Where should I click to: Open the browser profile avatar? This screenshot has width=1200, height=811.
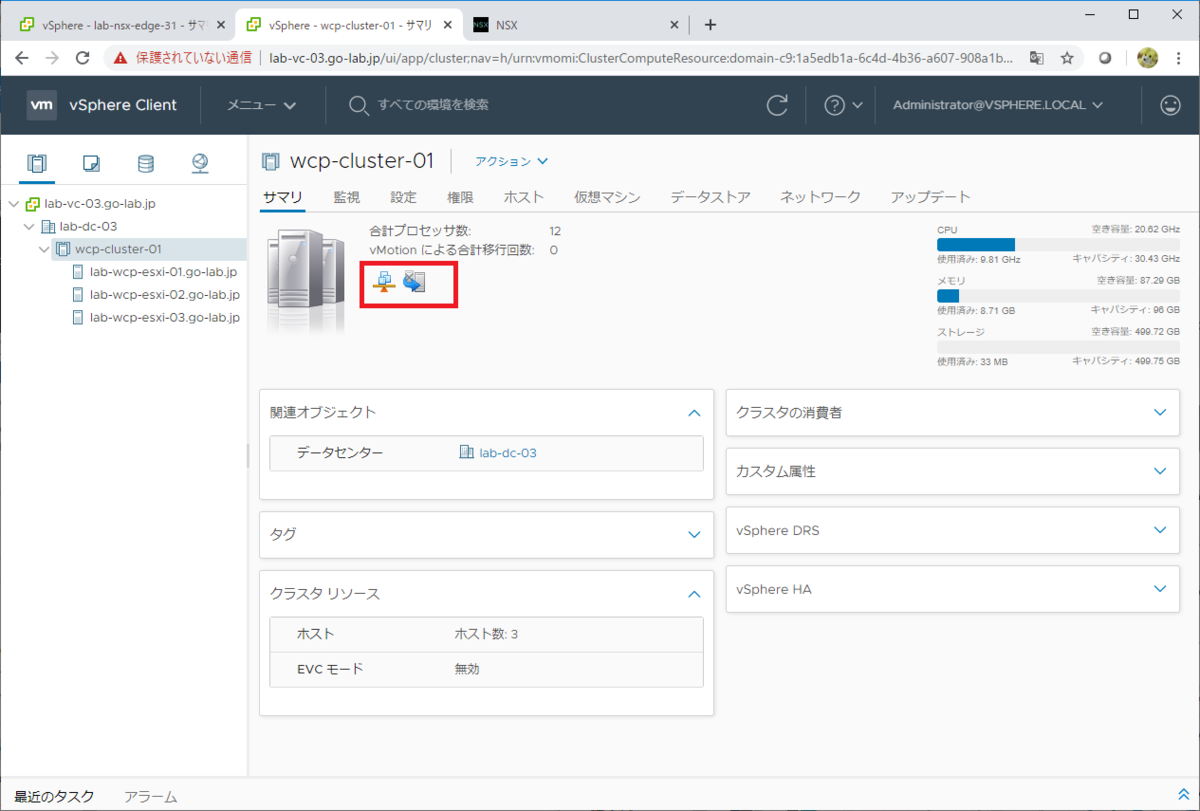[x=1147, y=58]
